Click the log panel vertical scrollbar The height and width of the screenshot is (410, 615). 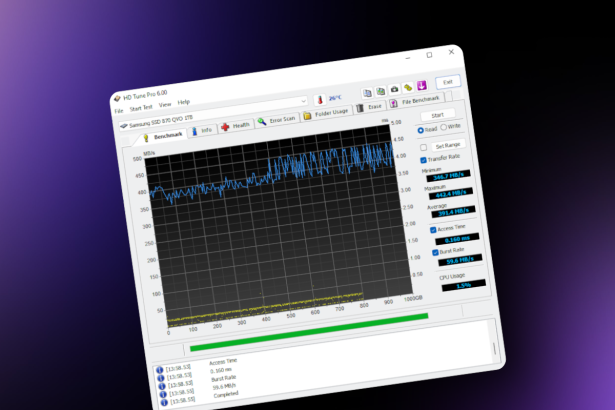(495, 348)
